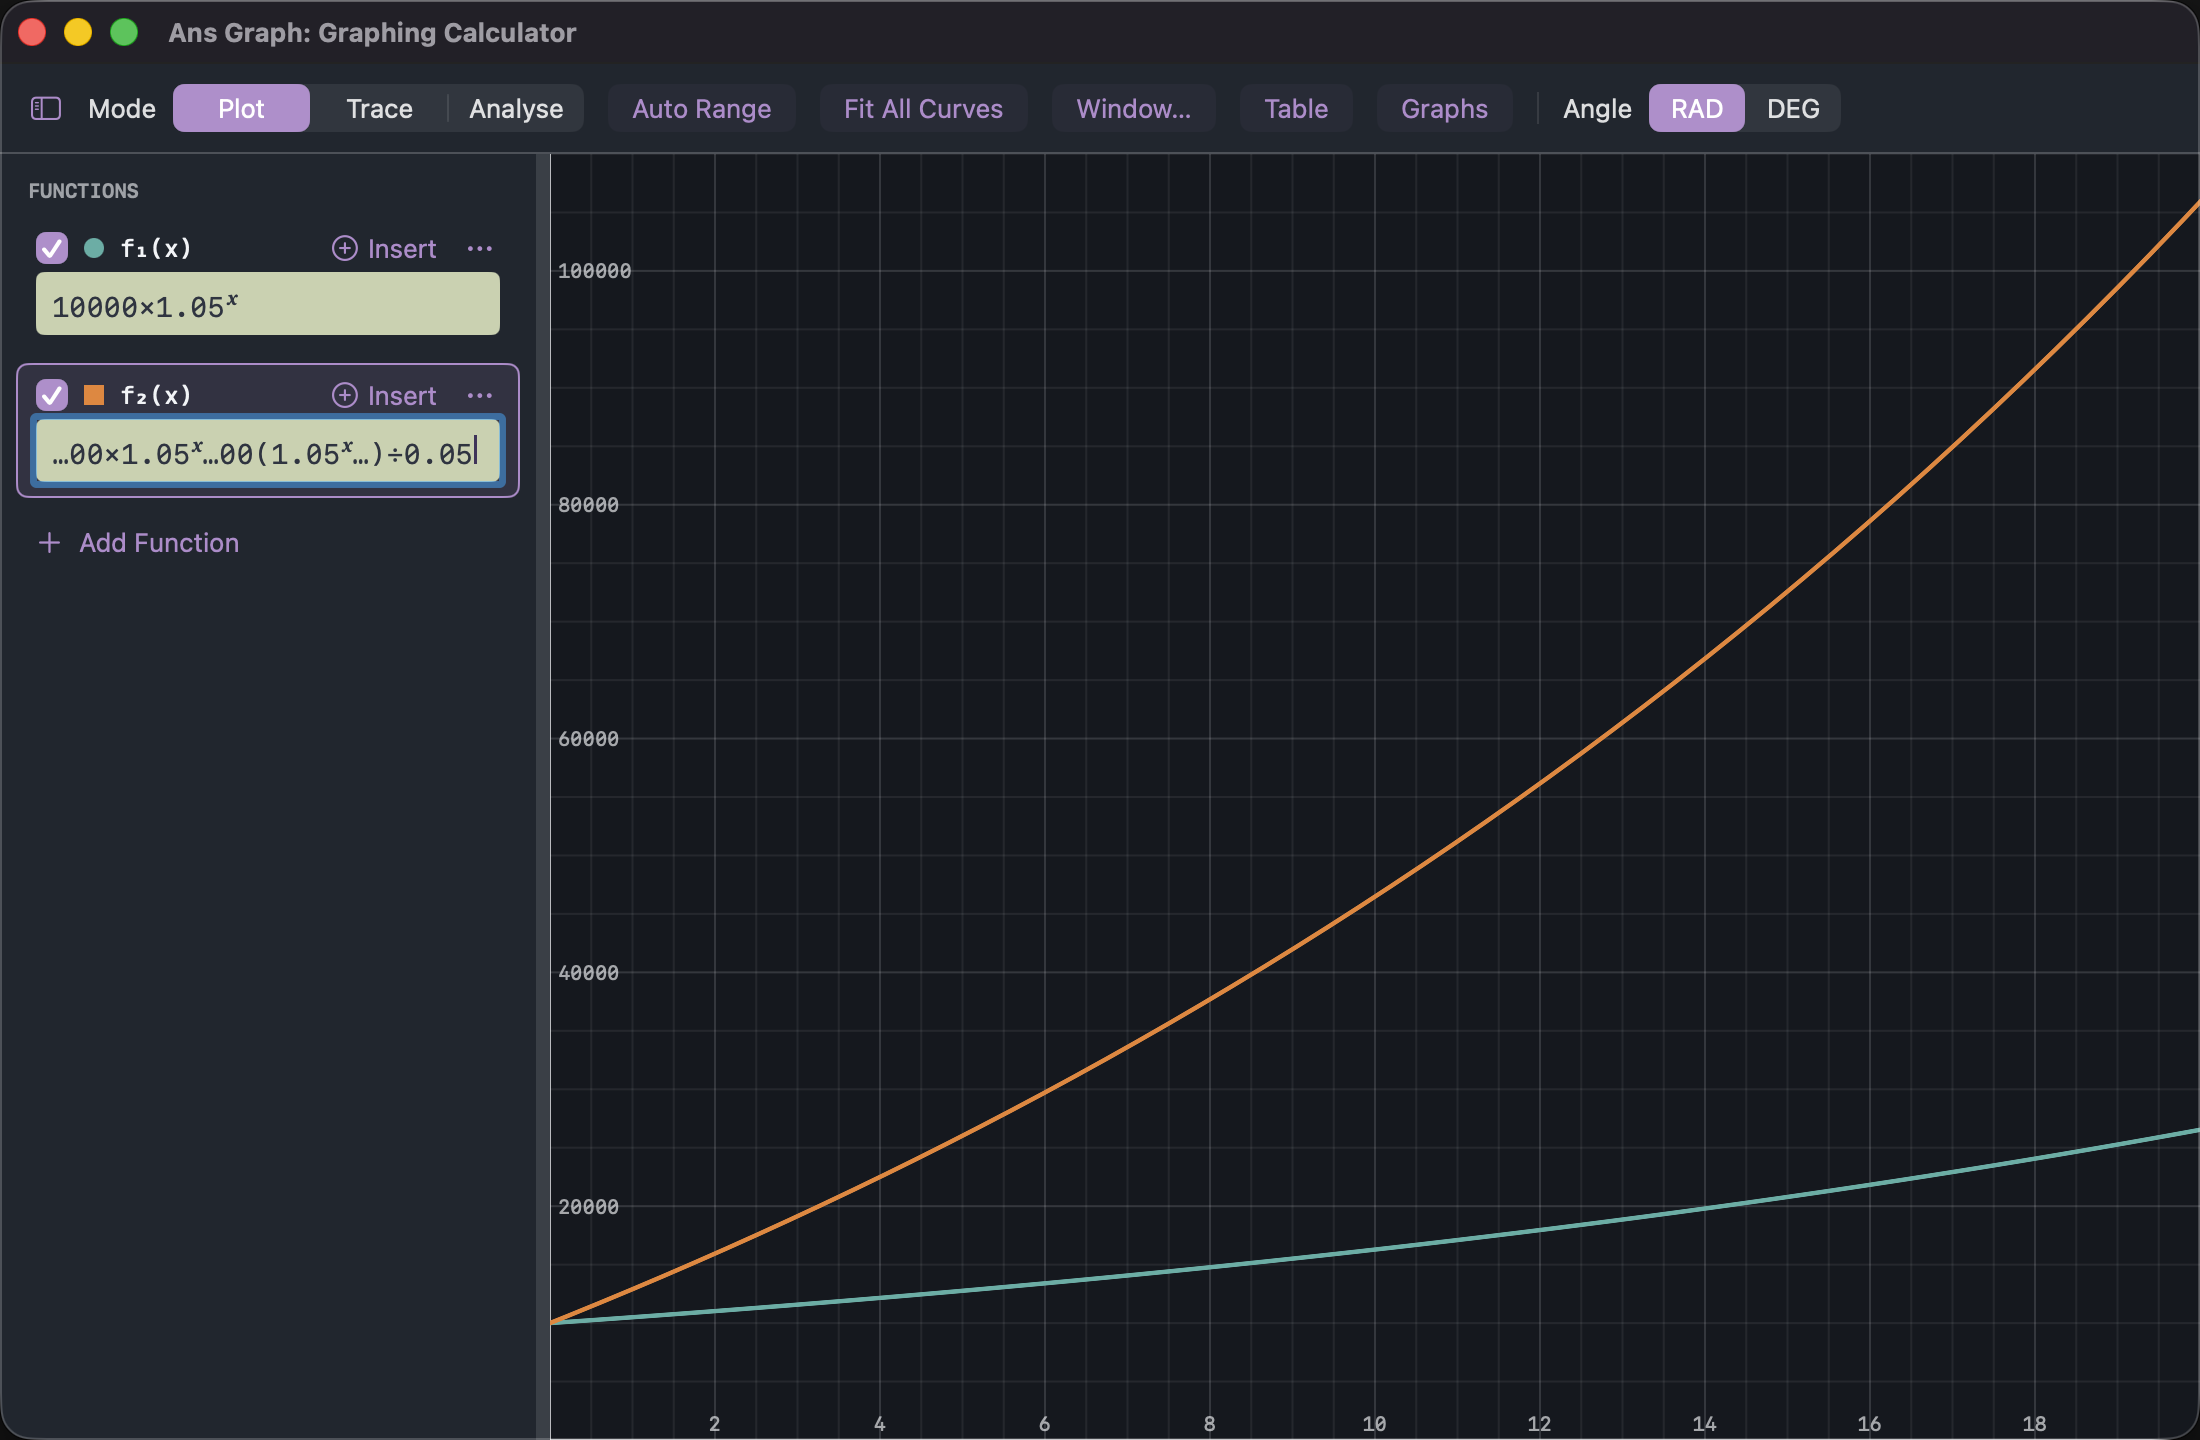
Task: Select RAD angle mode
Action: coord(1696,108)
